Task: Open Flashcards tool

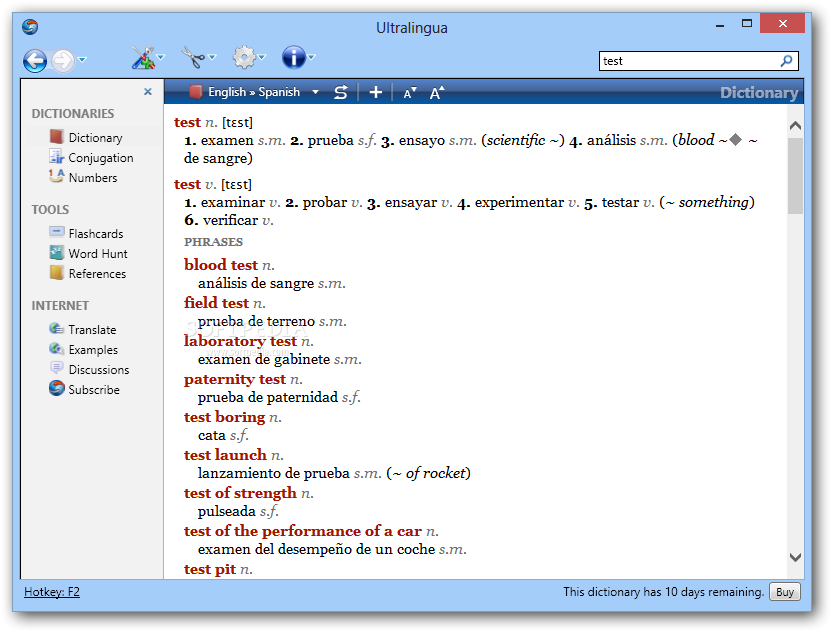Action: pyautogui.click(x=96, y=234)
